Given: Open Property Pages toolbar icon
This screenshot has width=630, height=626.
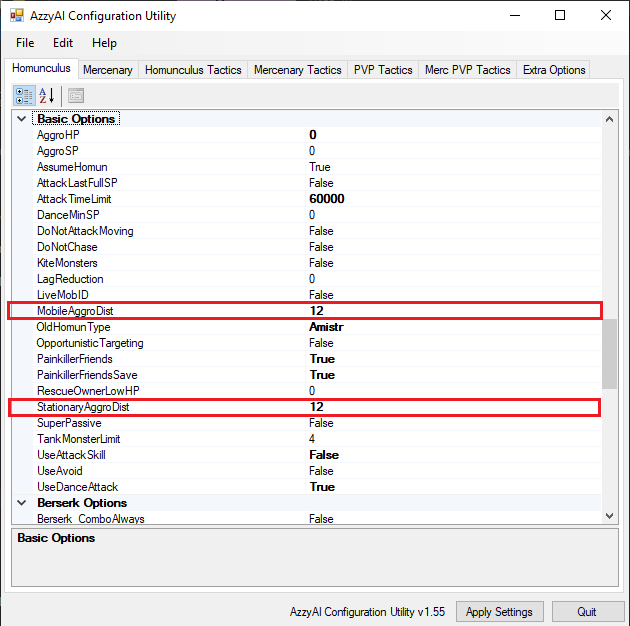Looking at the screenshot, I should 76,96.
